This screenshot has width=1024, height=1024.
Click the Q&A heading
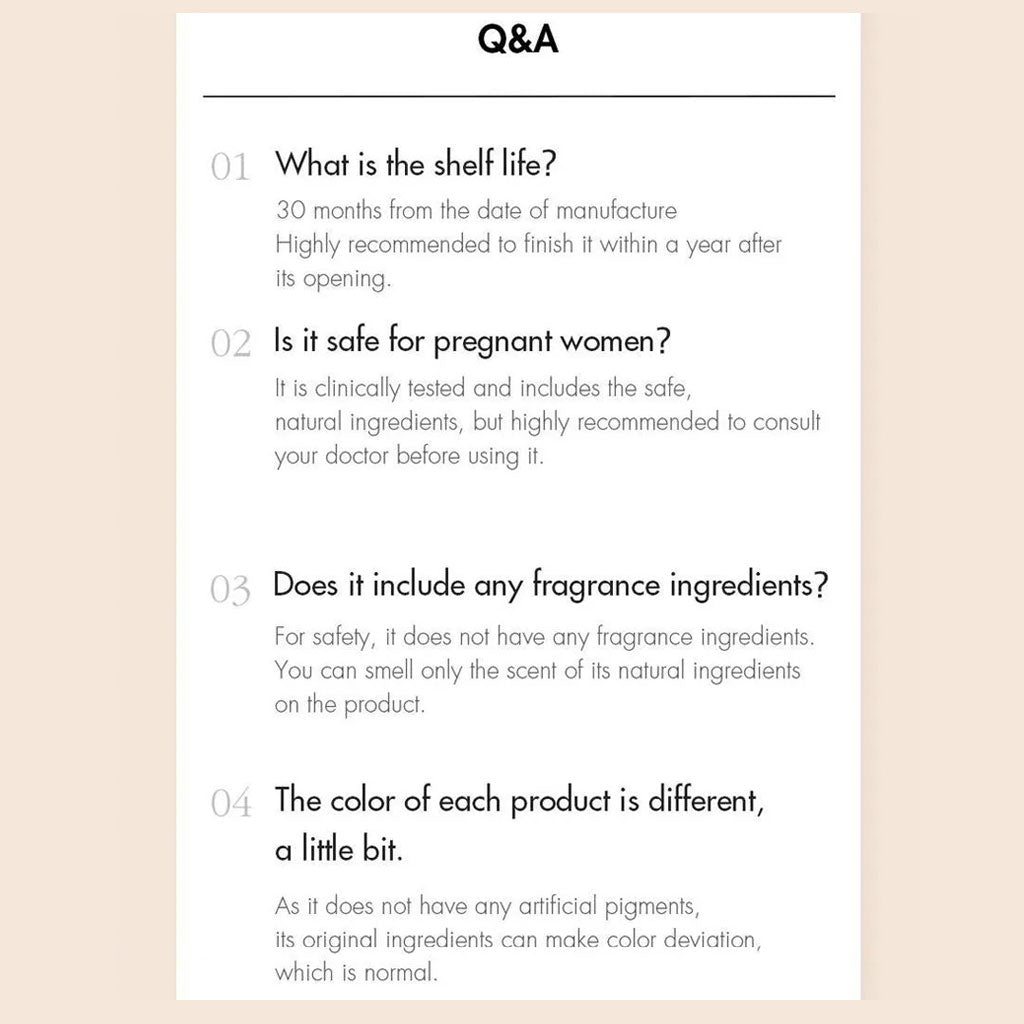(x=518, y=41)
